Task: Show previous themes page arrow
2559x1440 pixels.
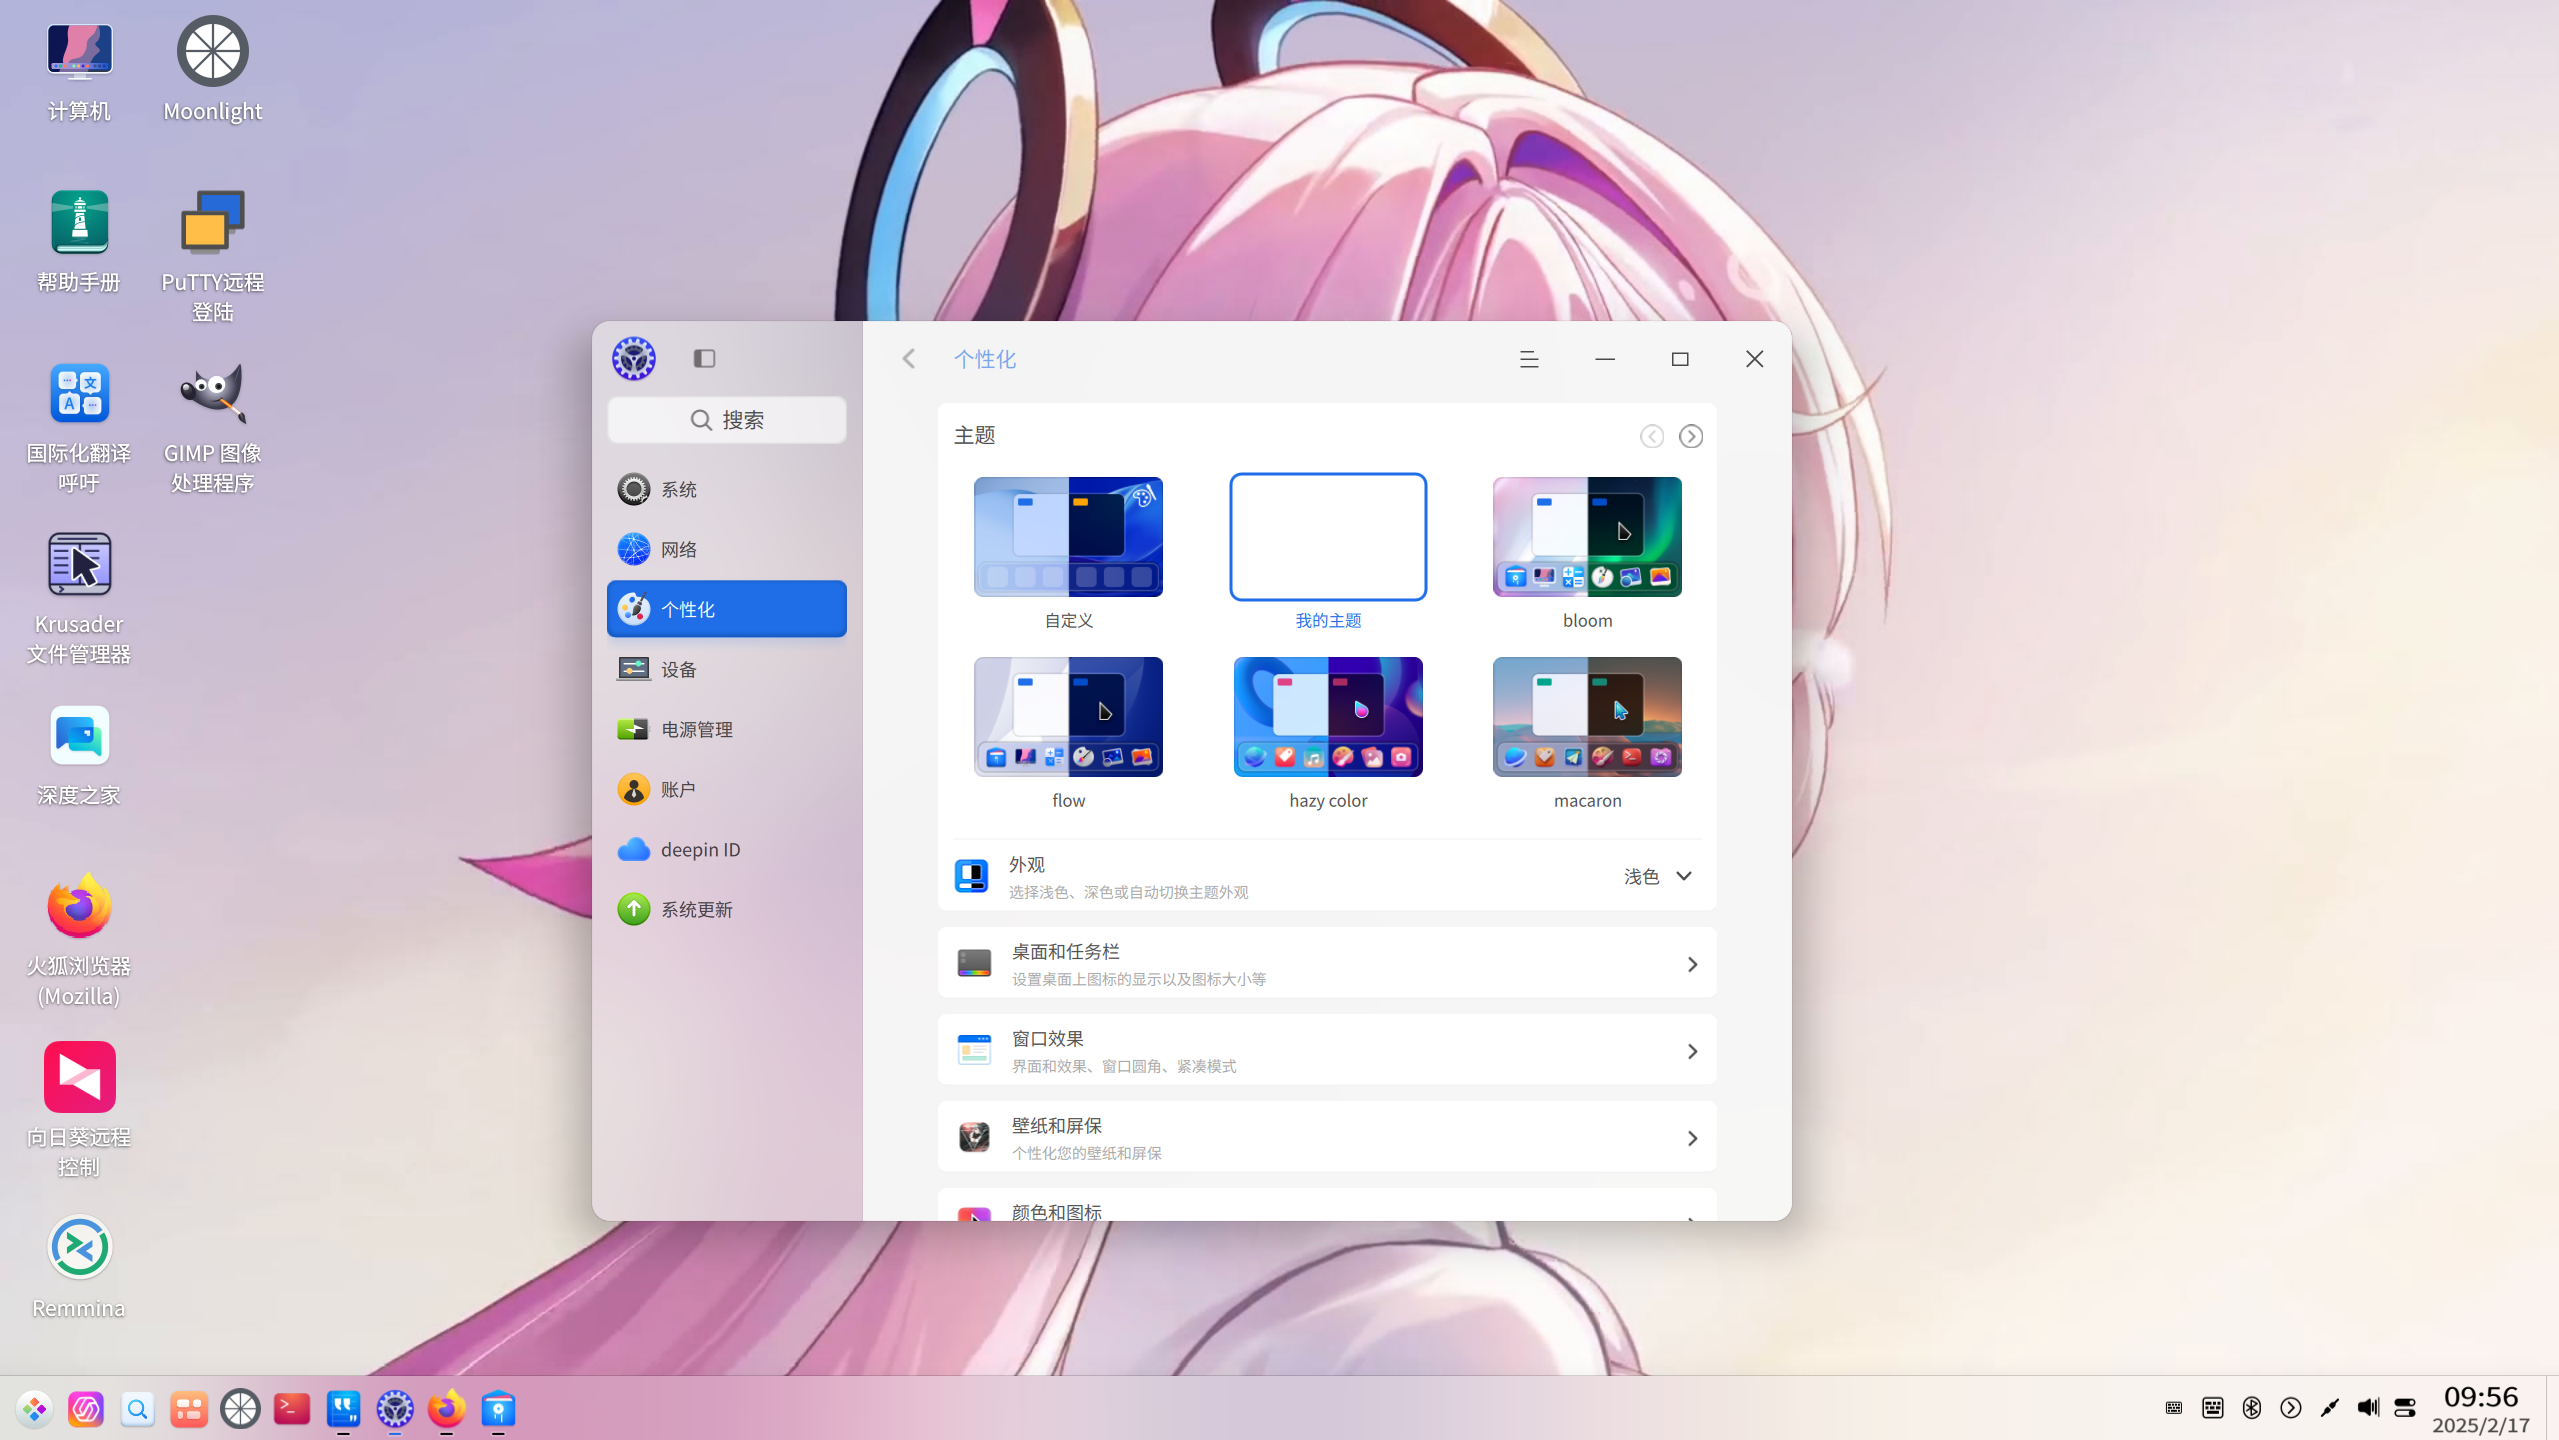Action: pos(1651,436)
